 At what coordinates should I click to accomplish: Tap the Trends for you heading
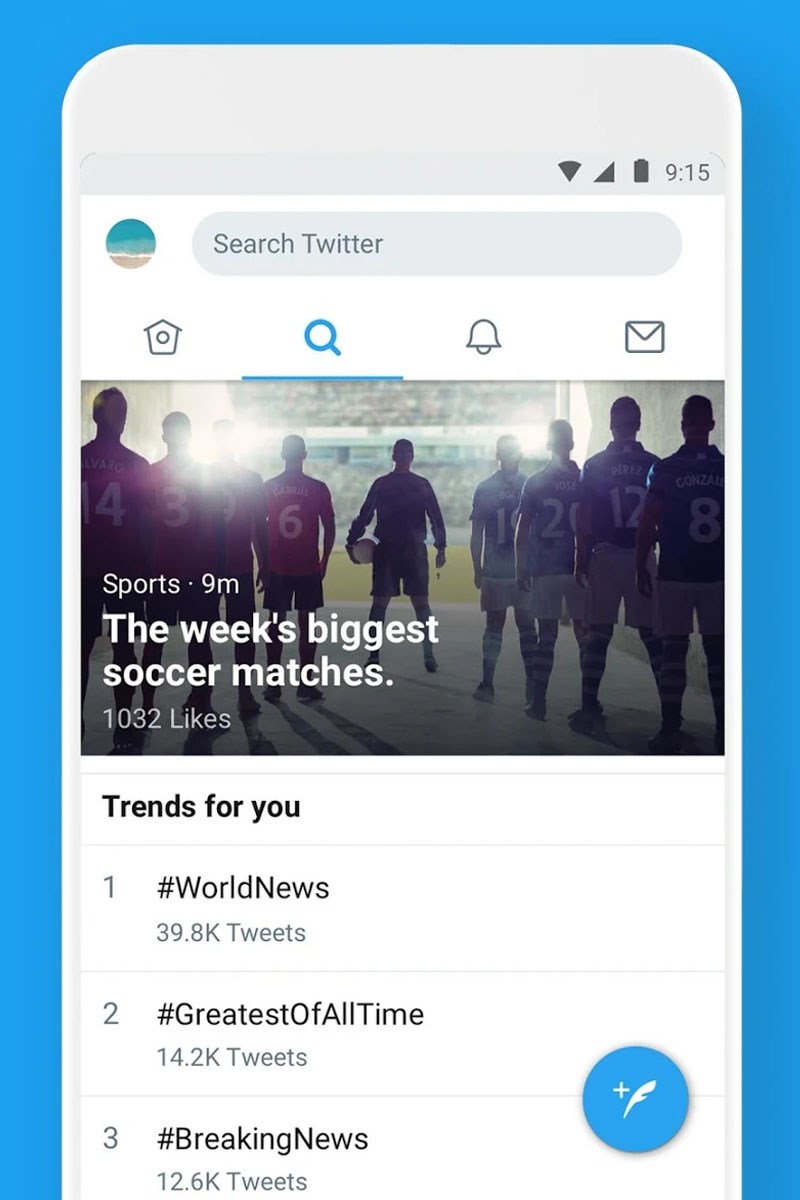200,807
